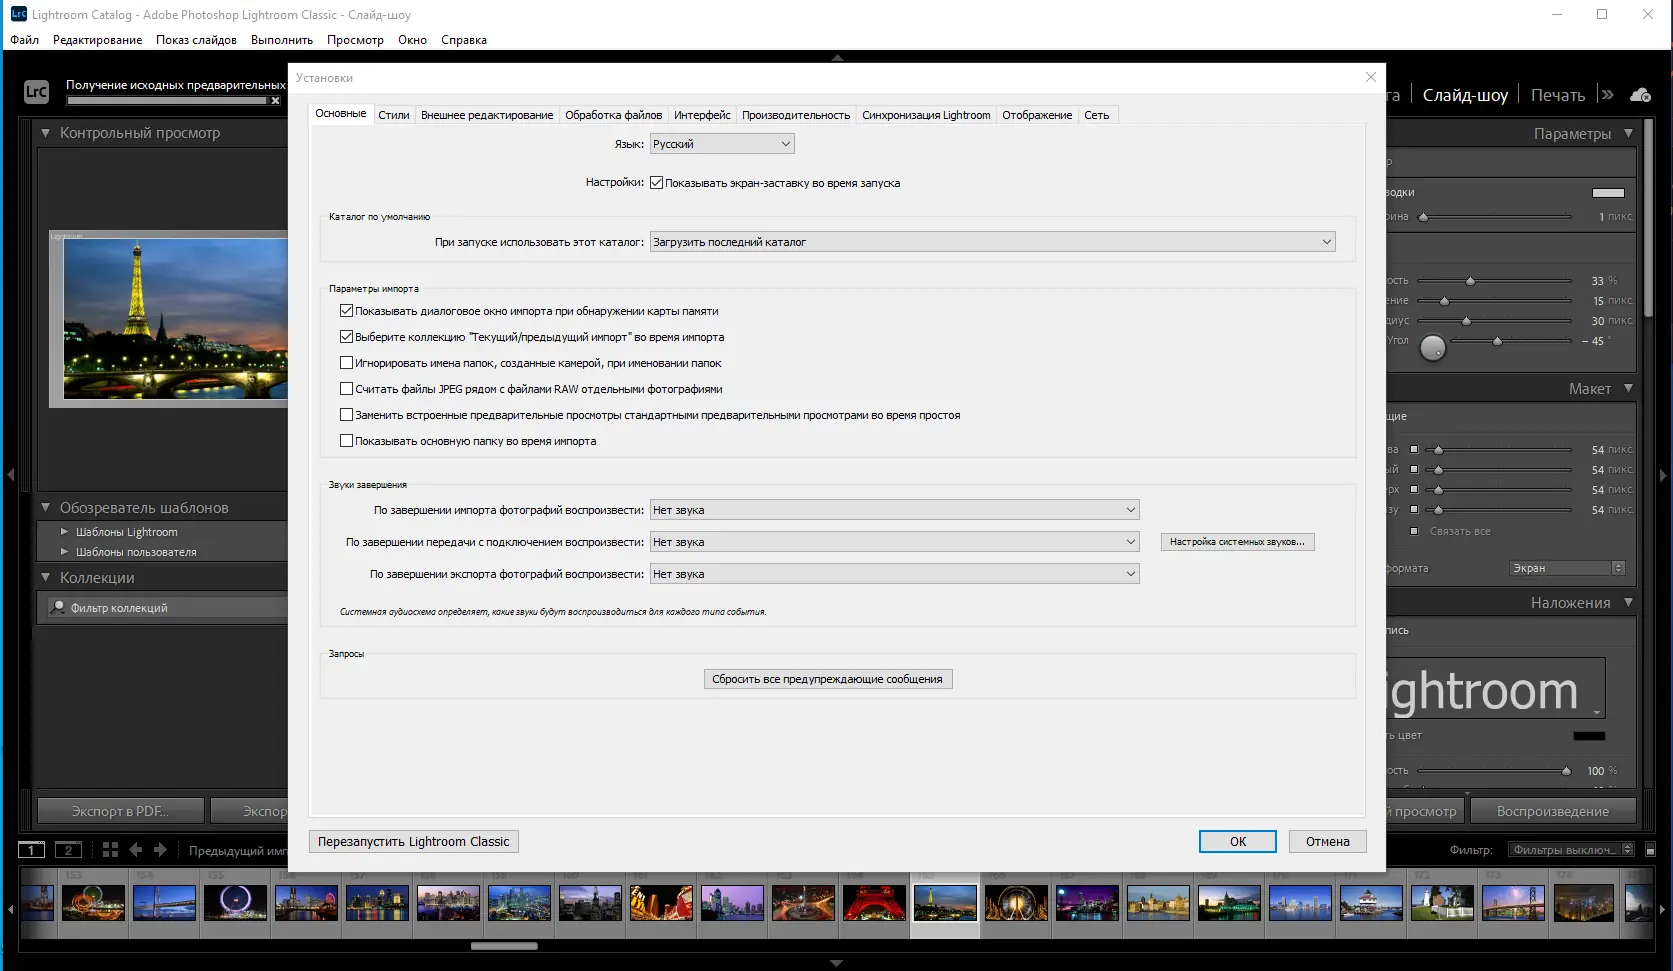Screen dimensions: 1673x971
Task: Go back with the left arrow in filmstrip bar
Action: coord(136,850)
